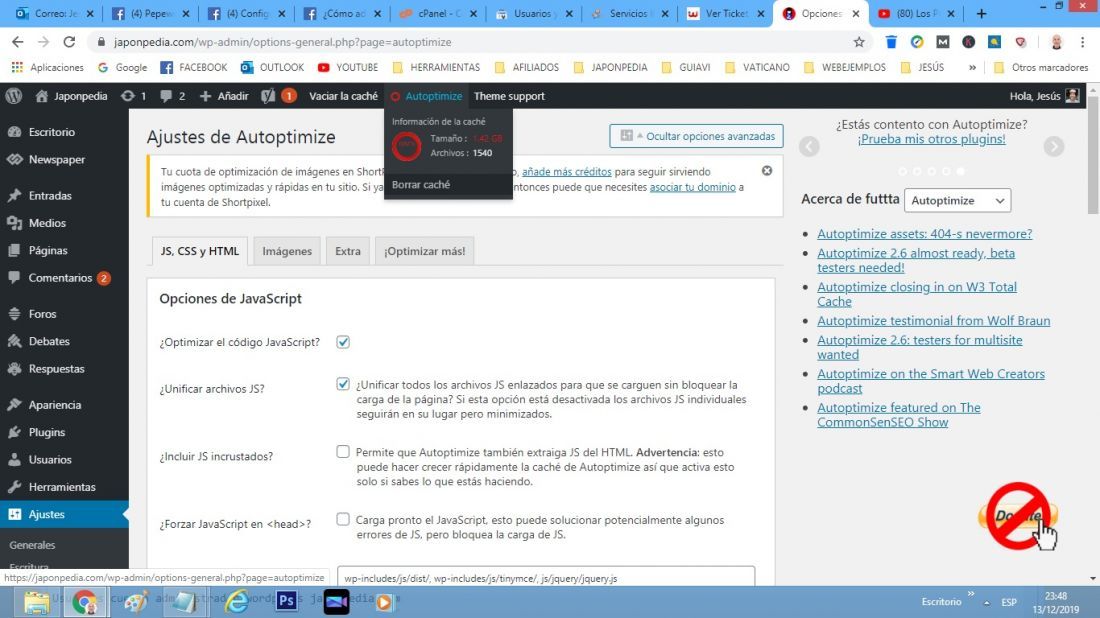Click the Añadir plus icon in admin bar

click(205, 96)
